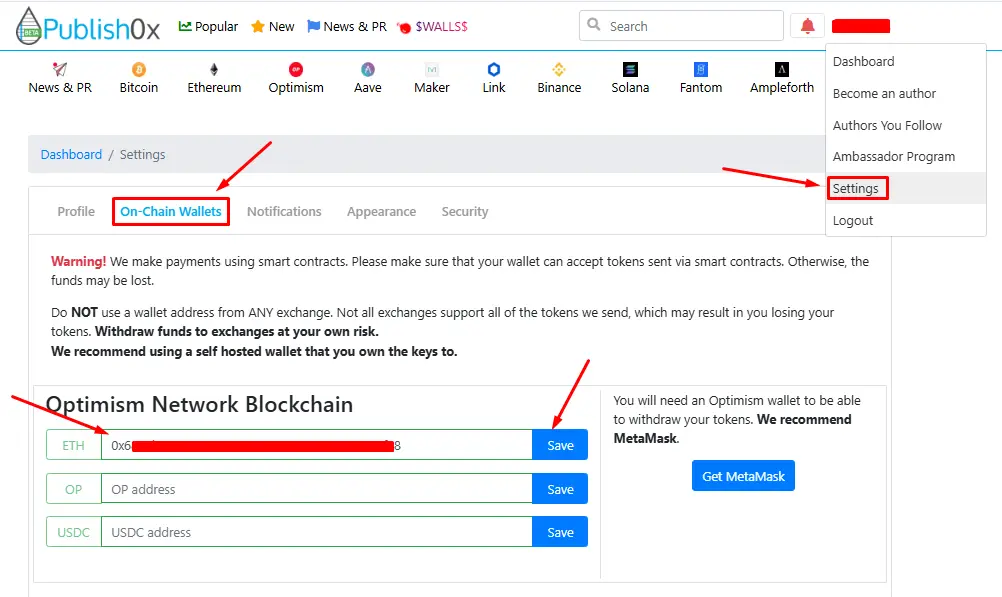Select Become an author menu item
Image resolution: width=1002 pixels, height=597 pixels.
point(884,93)
